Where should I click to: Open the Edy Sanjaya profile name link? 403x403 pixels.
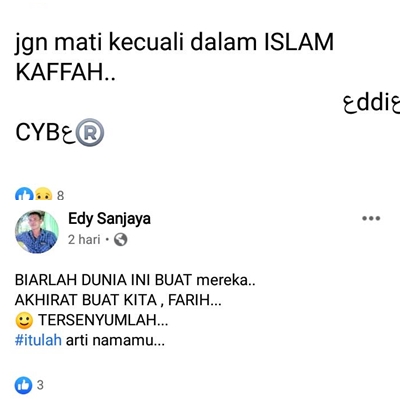(109, 219)
